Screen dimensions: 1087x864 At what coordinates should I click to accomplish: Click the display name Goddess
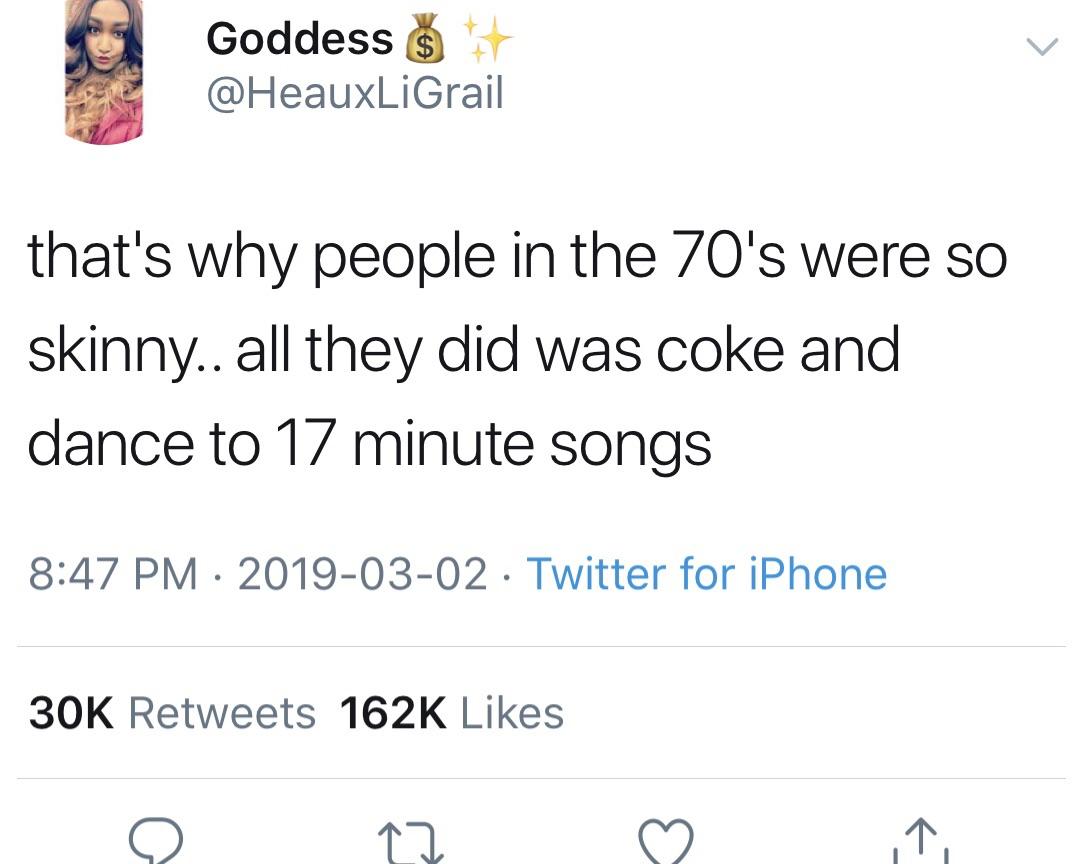point(299,39)
